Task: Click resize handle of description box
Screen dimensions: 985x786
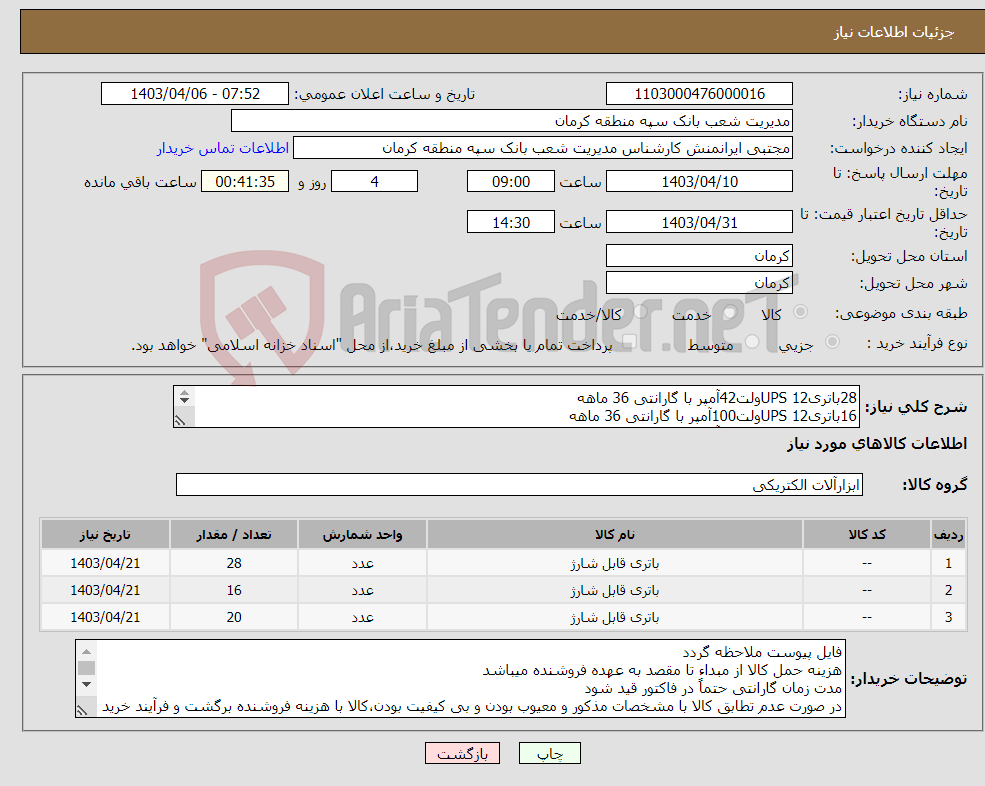Action: [x=180, y=420]
